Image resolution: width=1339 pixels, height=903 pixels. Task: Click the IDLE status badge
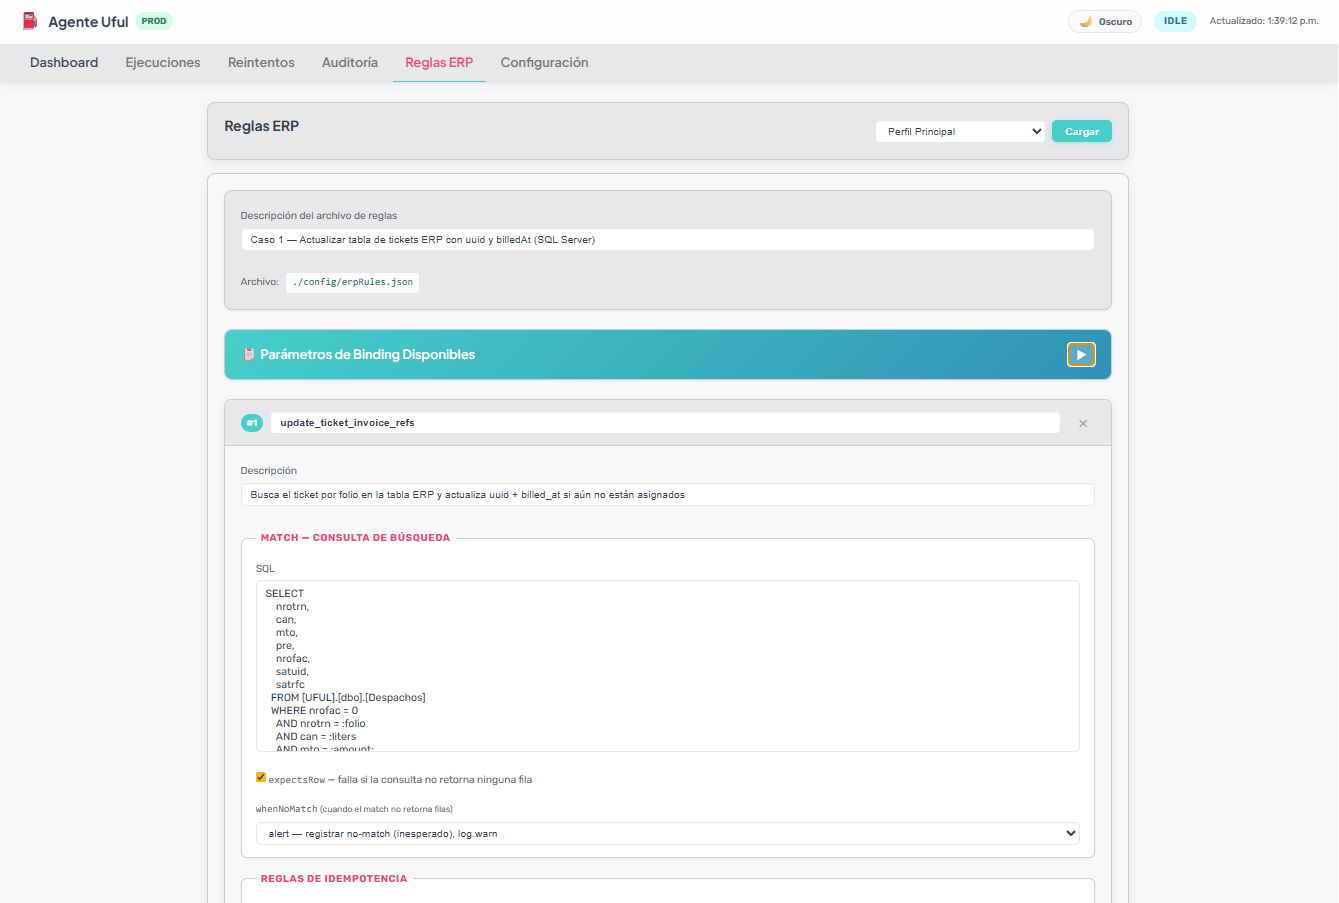tap(1175, 21)
